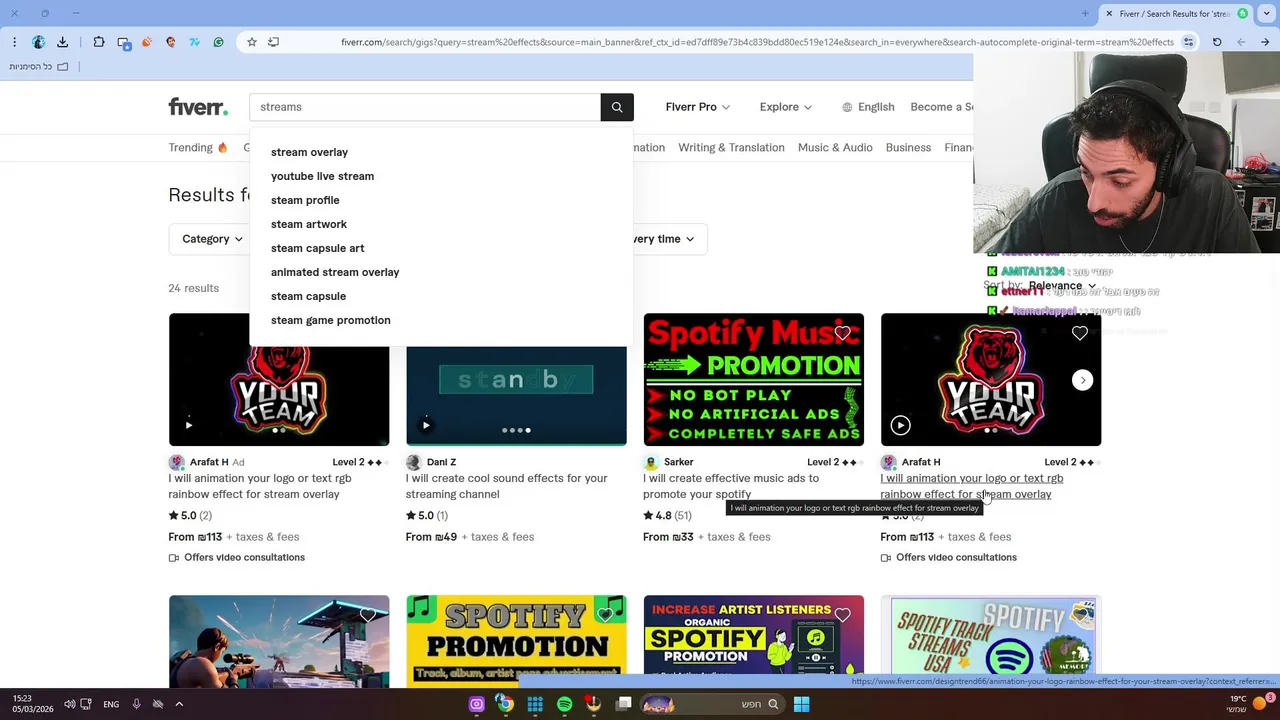Close the Fiverr search results tab
Image resolution: width=1280 pixels, height=720 pixels.
point(1109,13)
